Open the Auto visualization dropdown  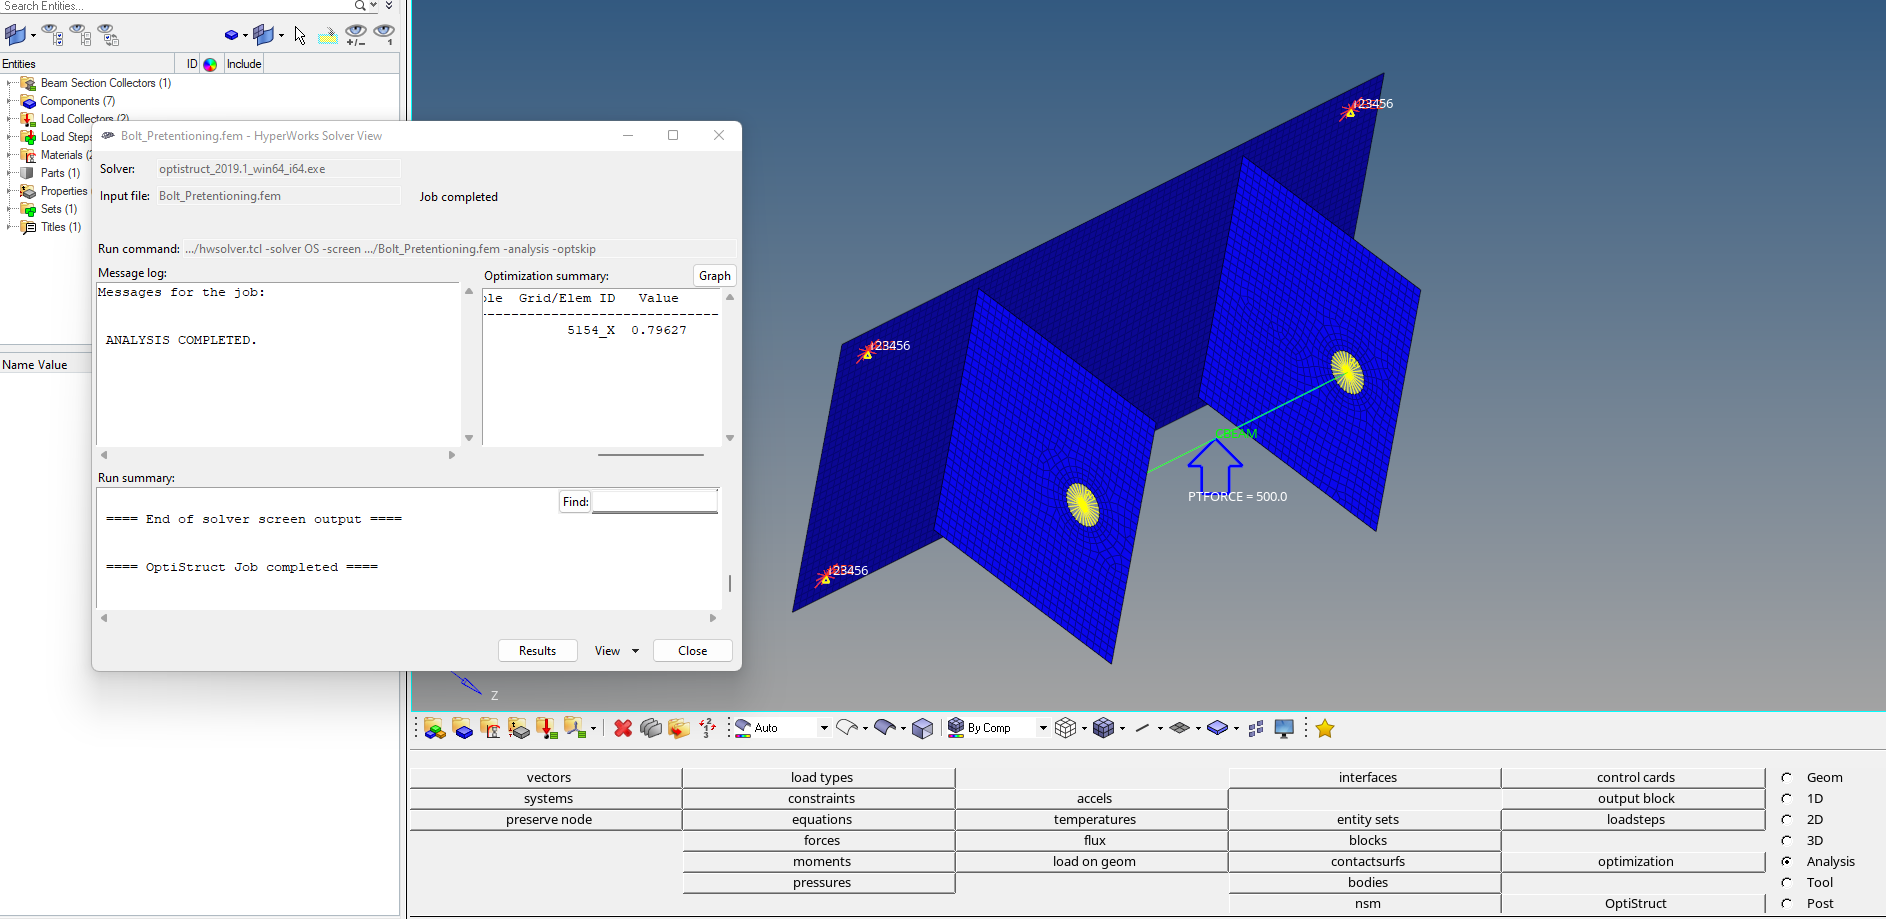pyautogui.click(x=824, y=728)
